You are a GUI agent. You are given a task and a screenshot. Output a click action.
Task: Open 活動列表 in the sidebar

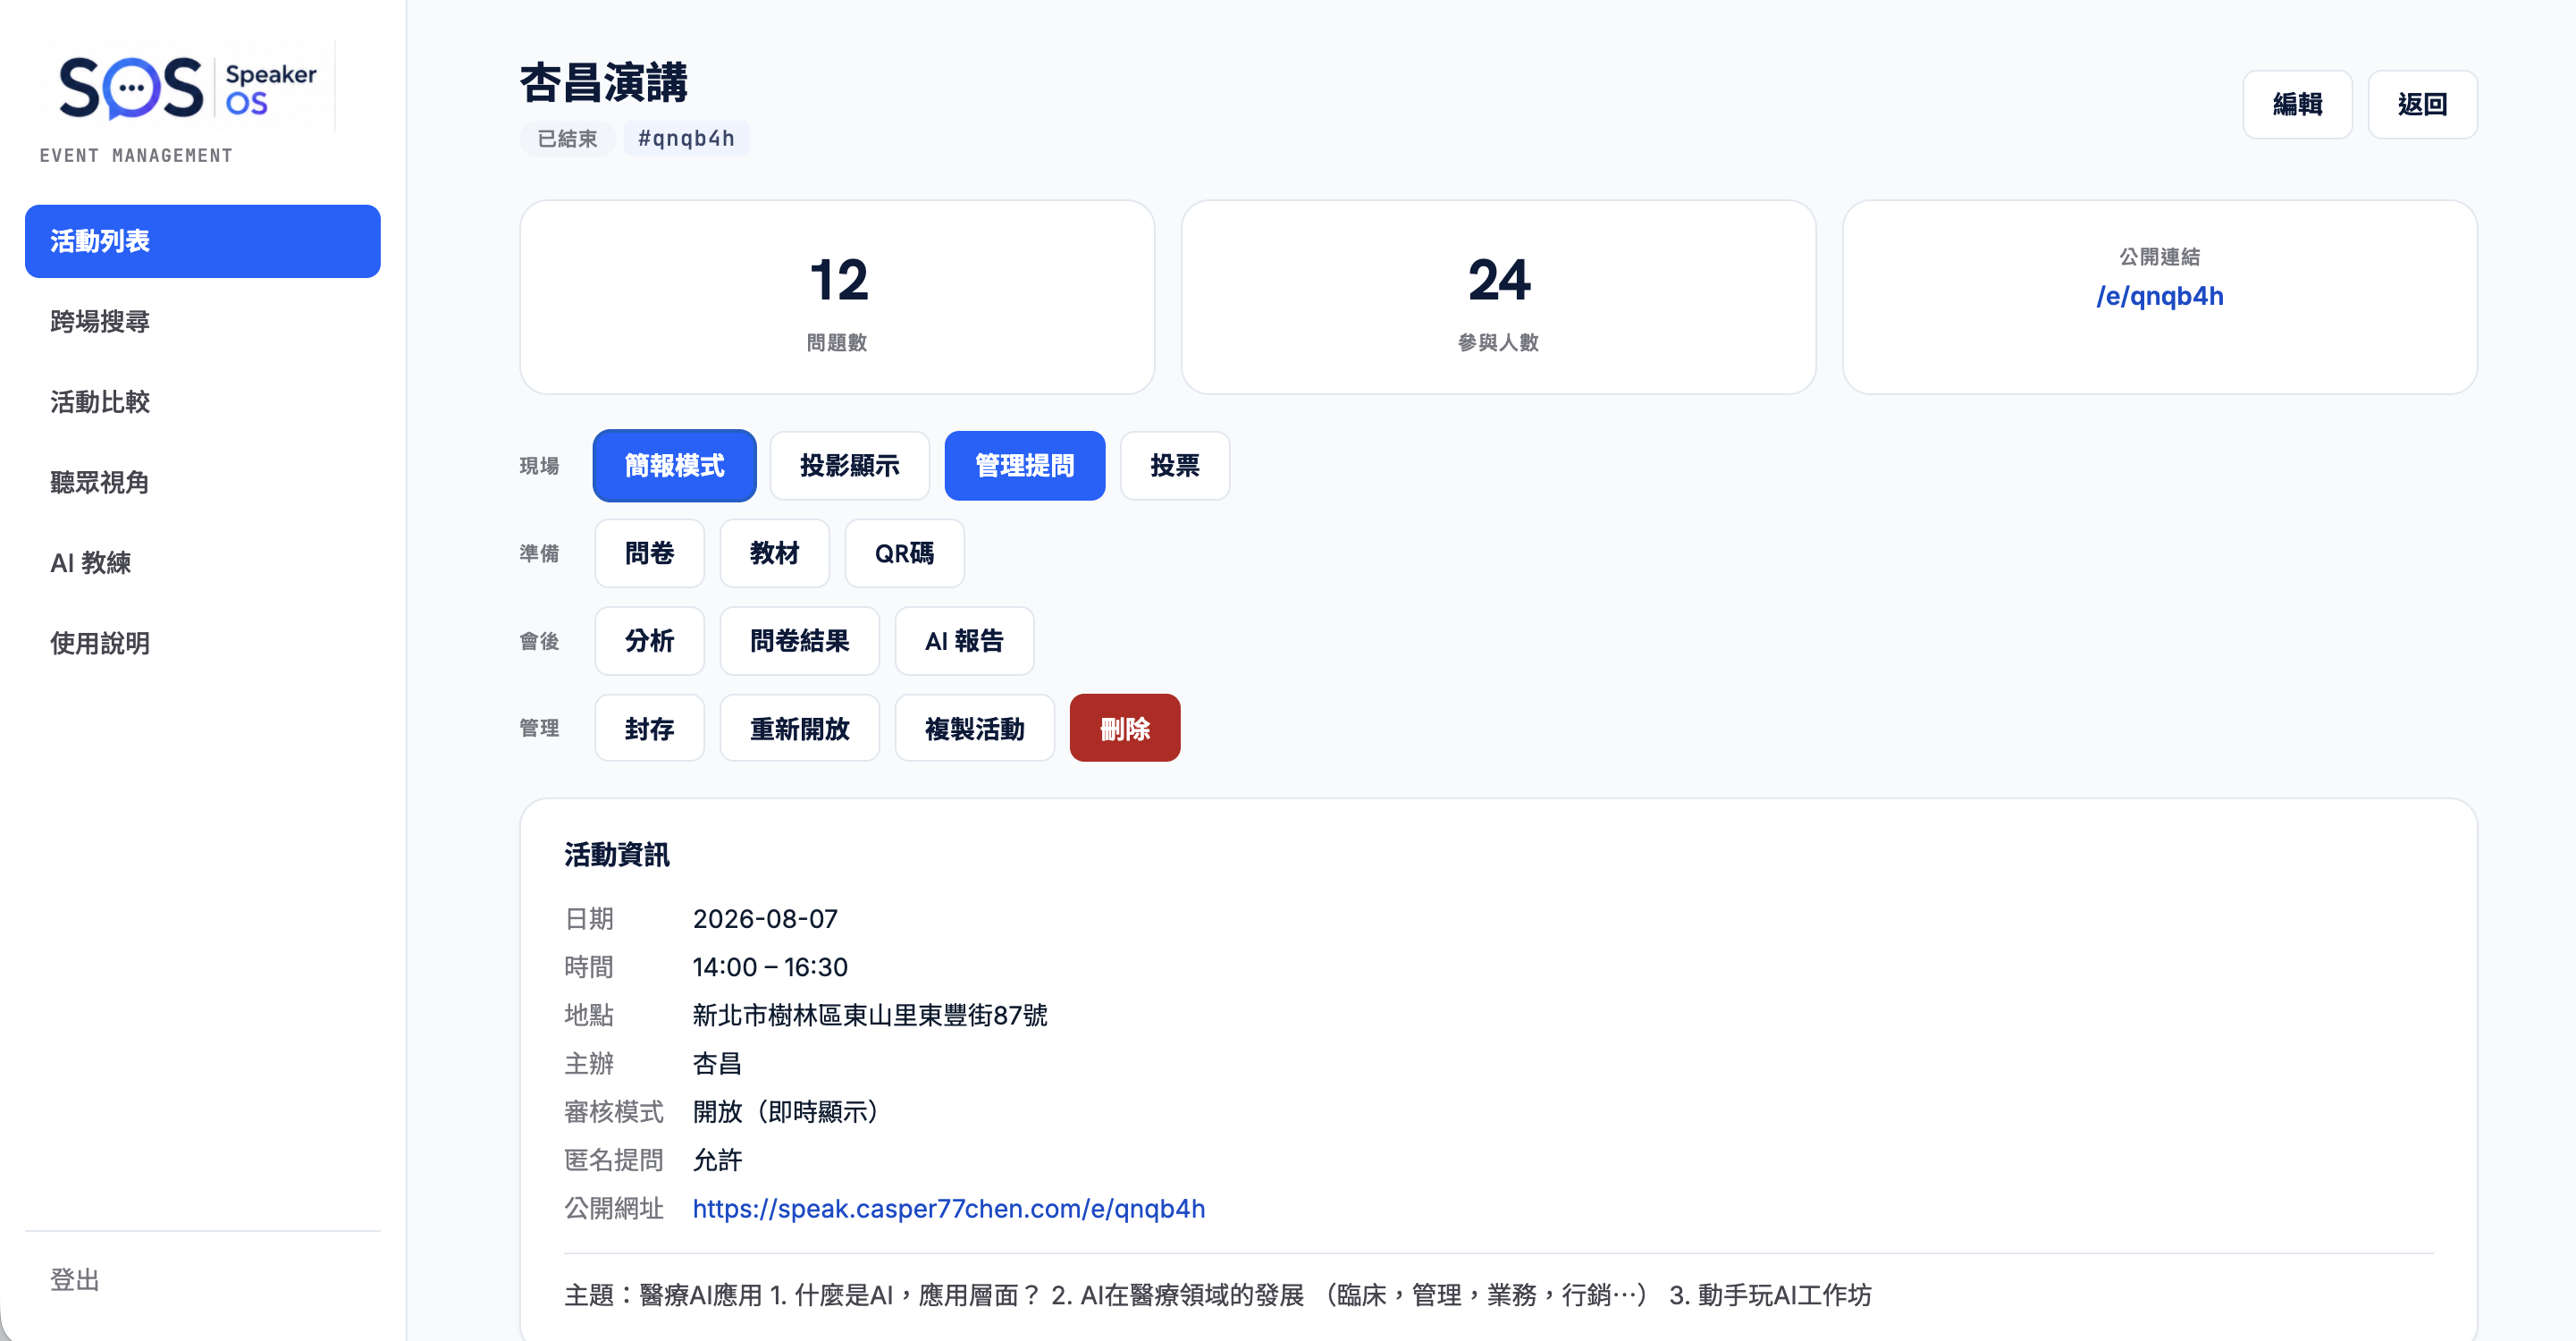202,241
